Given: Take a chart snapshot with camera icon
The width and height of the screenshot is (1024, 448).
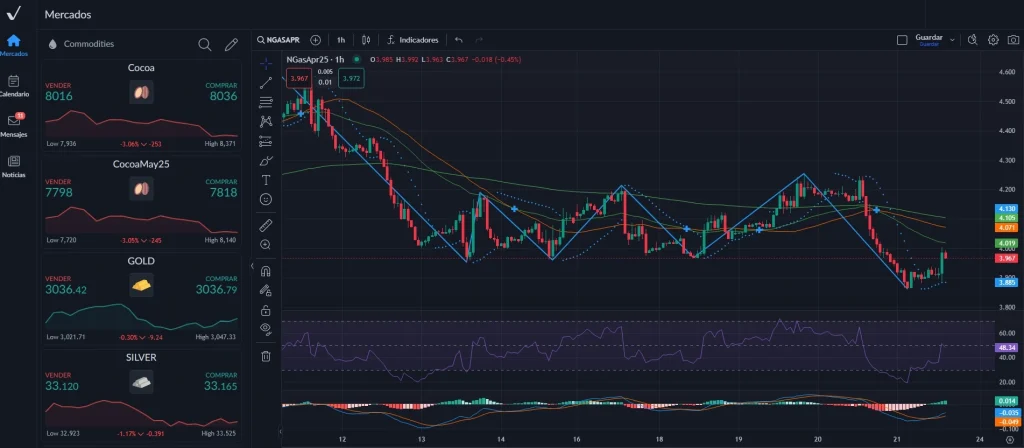Looking at the screenshot, I should tap(1014, 40).
